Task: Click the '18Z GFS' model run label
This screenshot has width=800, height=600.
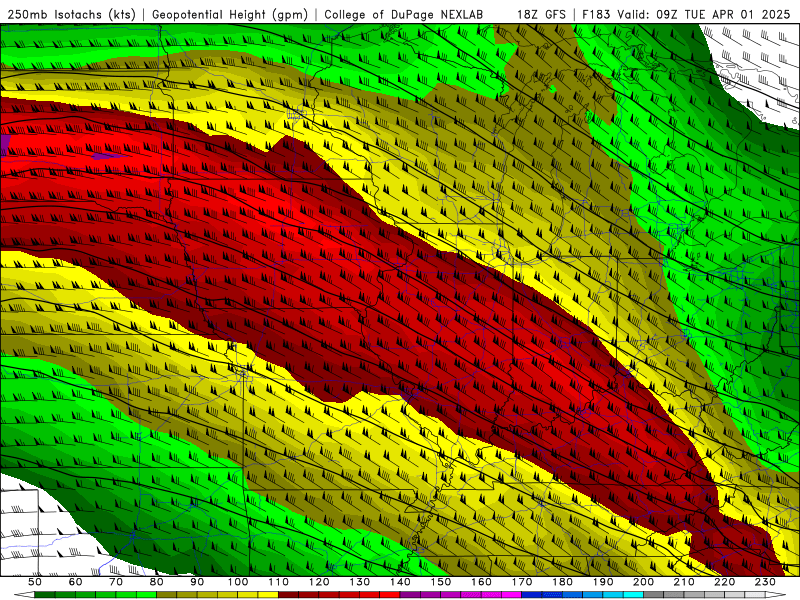Action: click(x=541, y=14)
